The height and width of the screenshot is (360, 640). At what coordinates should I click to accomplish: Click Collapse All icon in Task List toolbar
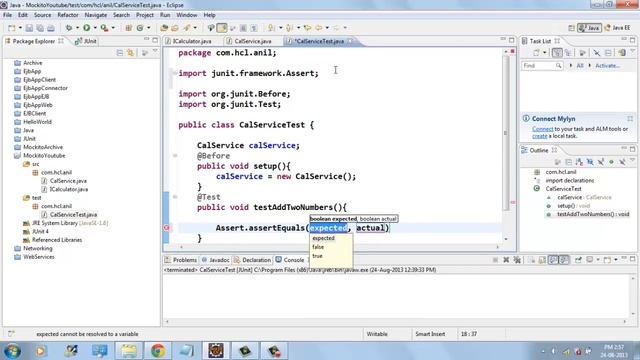click(x=608, y=53)
